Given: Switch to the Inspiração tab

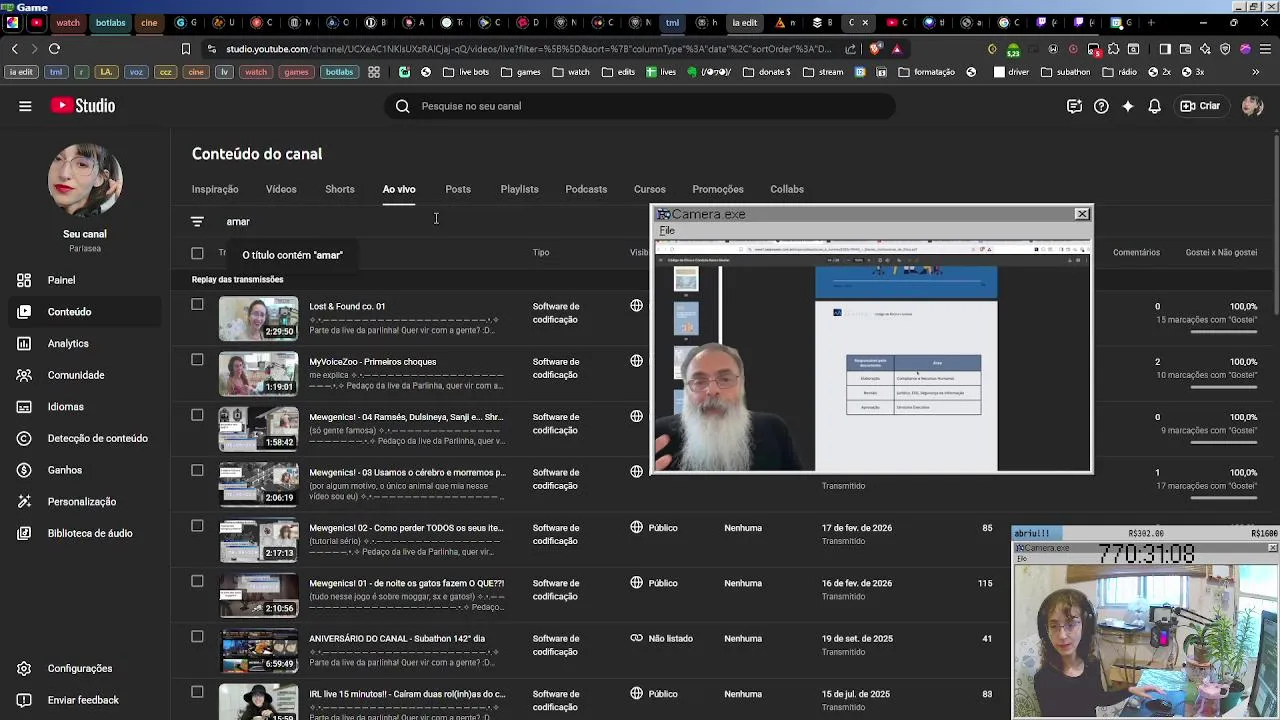Looking at the screenshot, I should click(x=215, y=189).
